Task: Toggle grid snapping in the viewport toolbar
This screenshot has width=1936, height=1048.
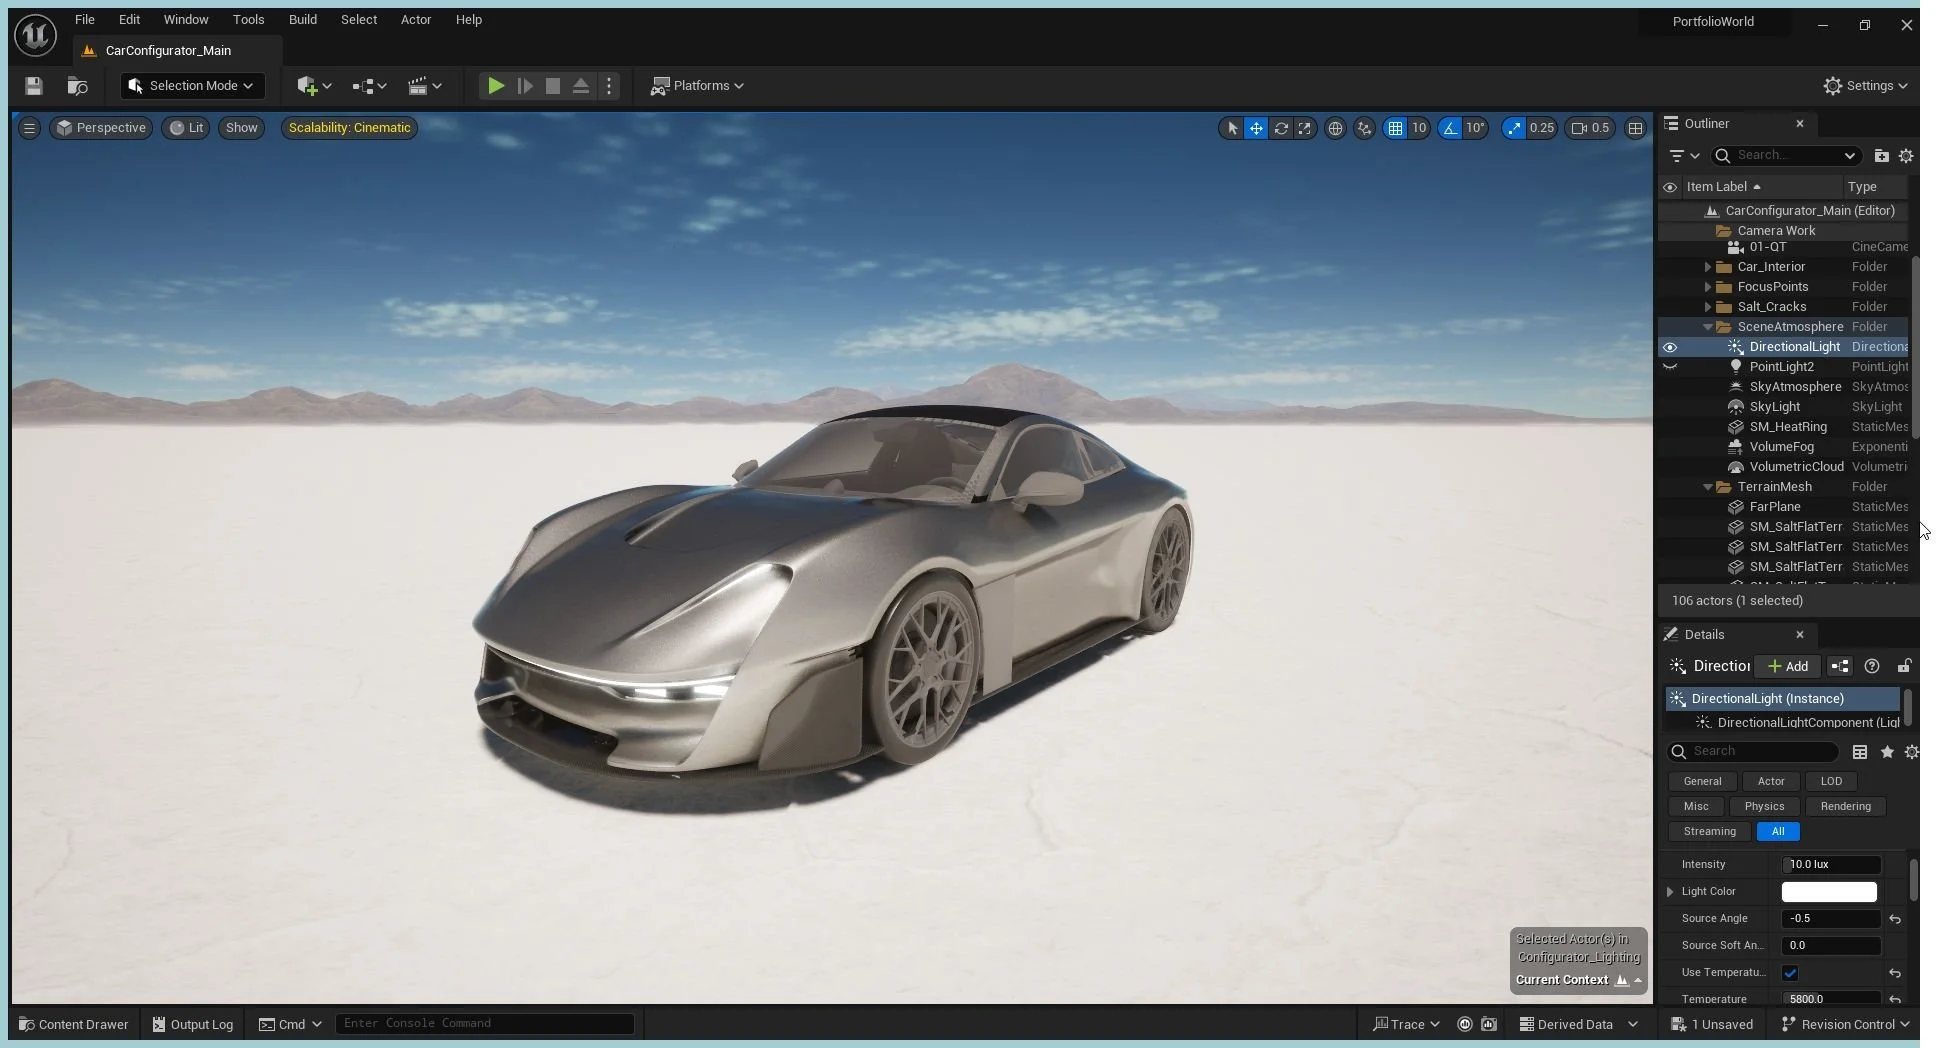Action: 1395,128
